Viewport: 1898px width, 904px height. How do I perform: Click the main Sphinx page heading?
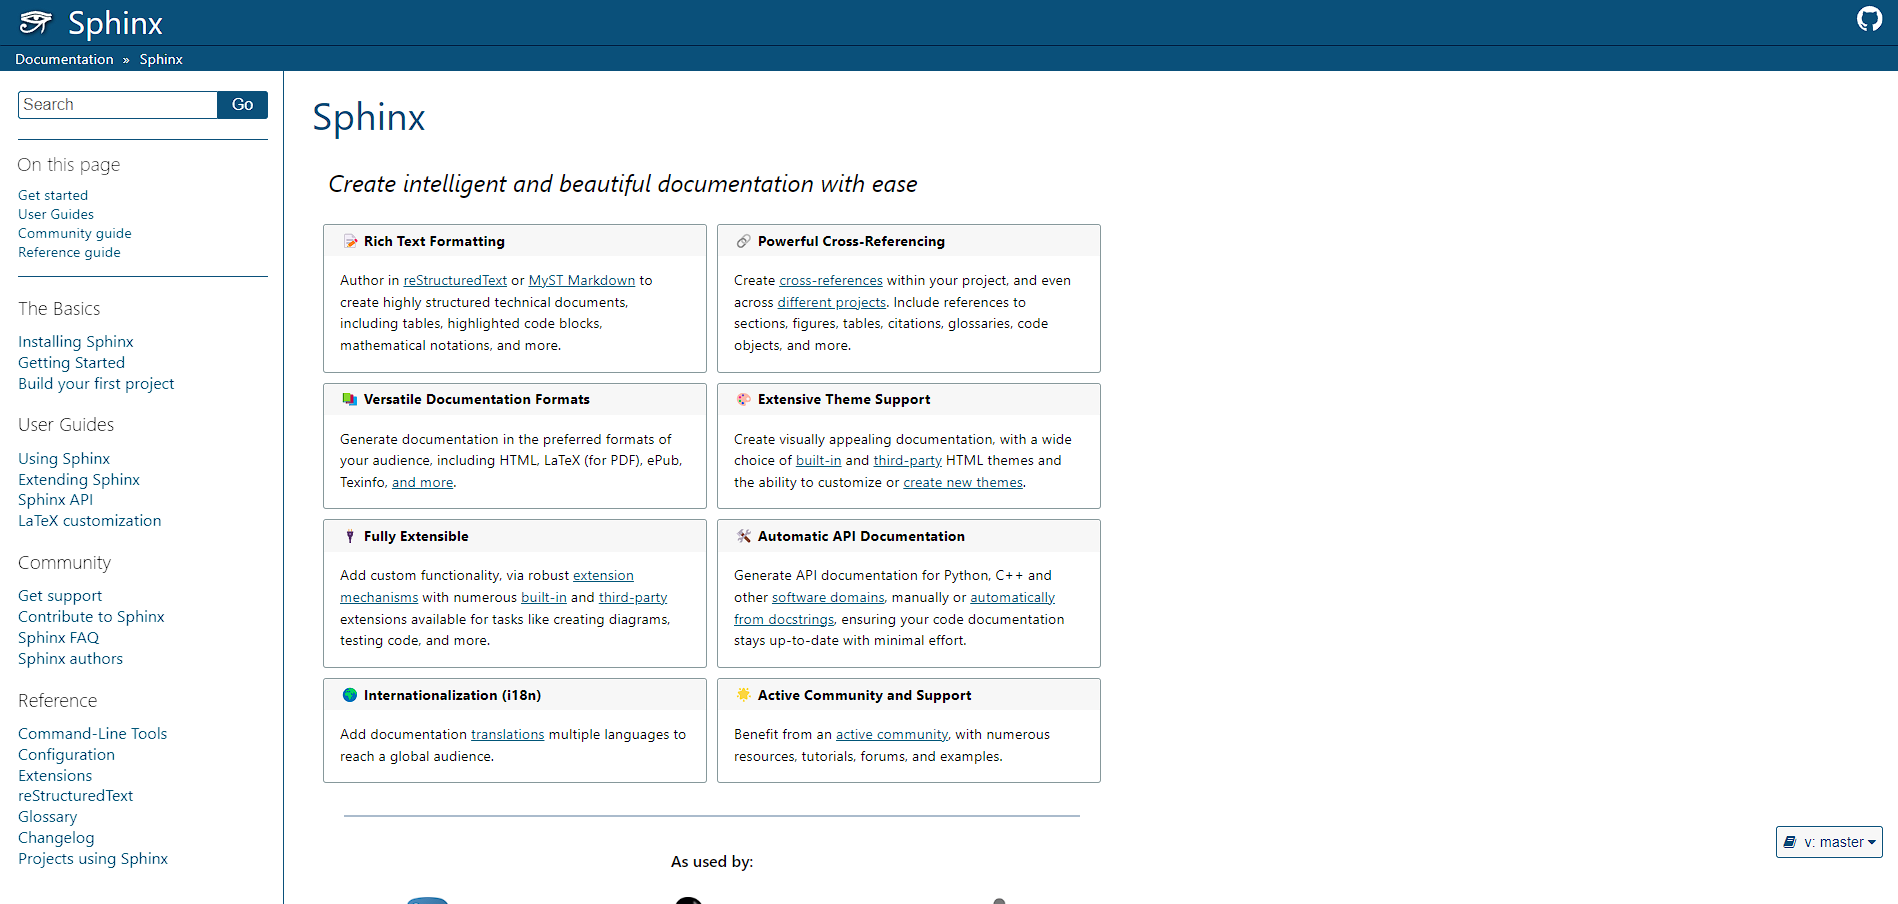pos(369,118)
